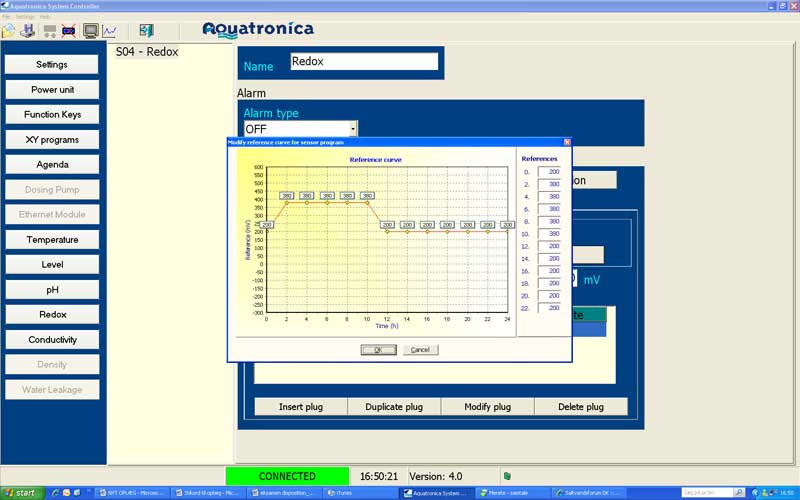Screen dimensions: 800x500
Task: Open the Redox sidebar section
Action: [52, 314]
